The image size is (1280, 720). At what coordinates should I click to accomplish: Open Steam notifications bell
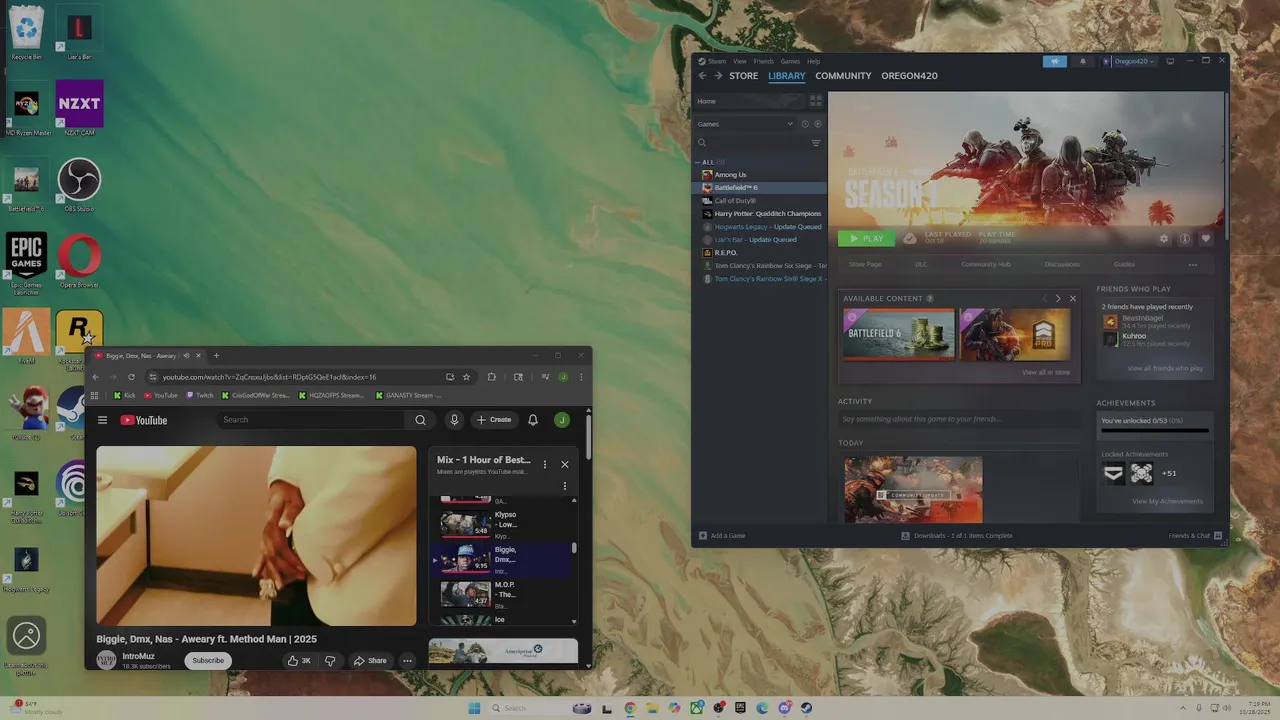coord(1082,61)
